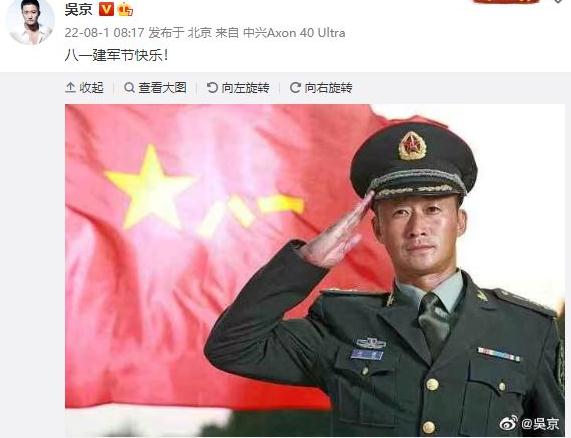
Task: Click the crown membership badge icon
Action: tap(125, 9)
